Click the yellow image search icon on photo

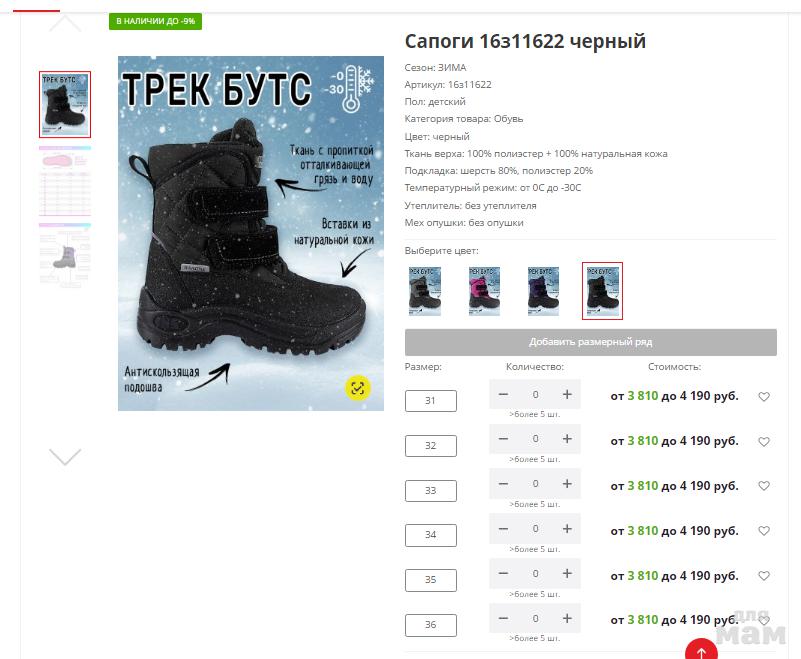(x=358, y=388)
